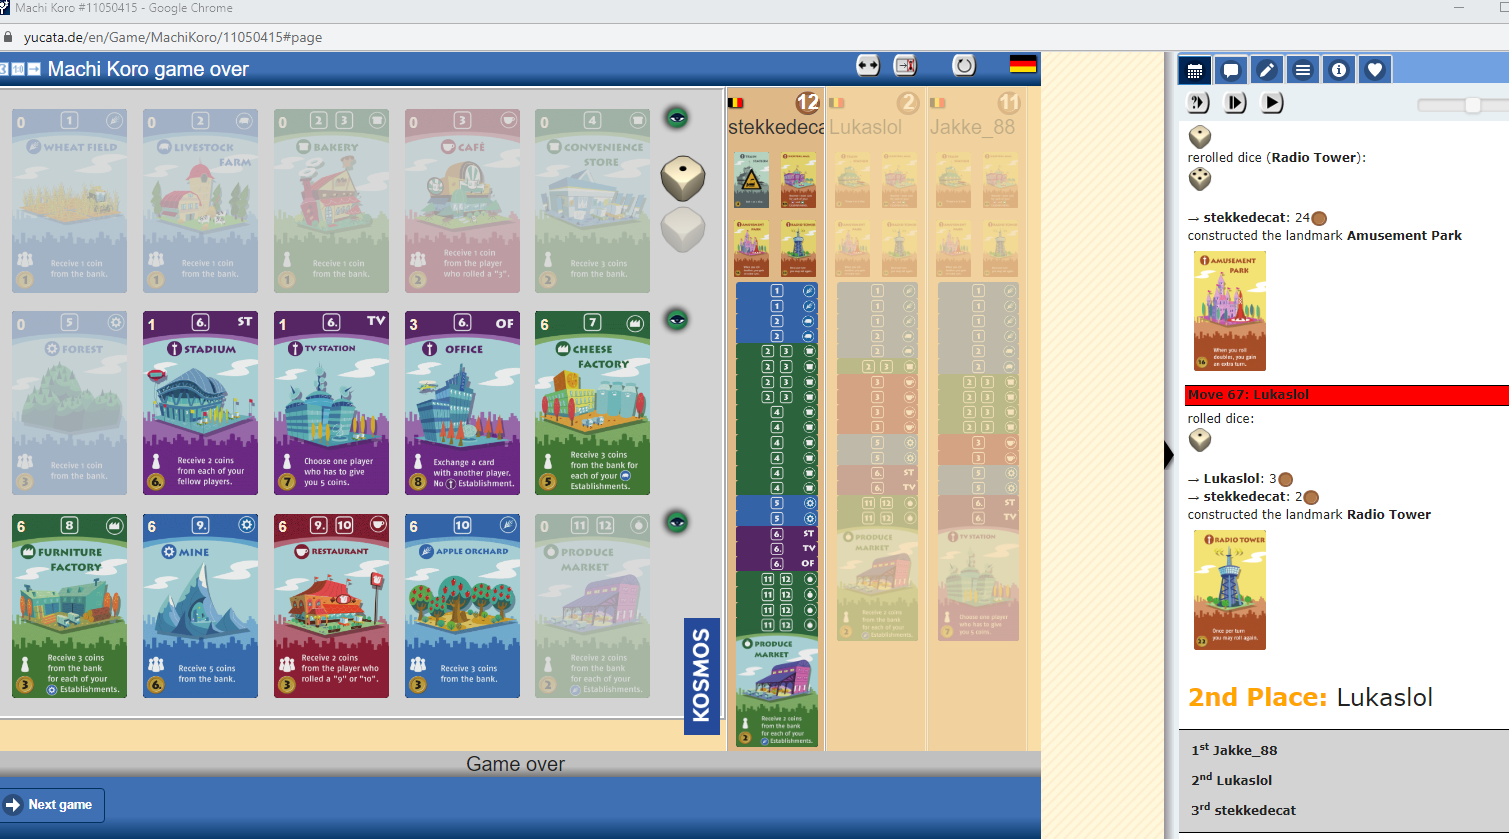Click the Radio Tower card image in log
Image resolution: width=1509 pixels, height=839 pixels.
tap(1230, 590)
